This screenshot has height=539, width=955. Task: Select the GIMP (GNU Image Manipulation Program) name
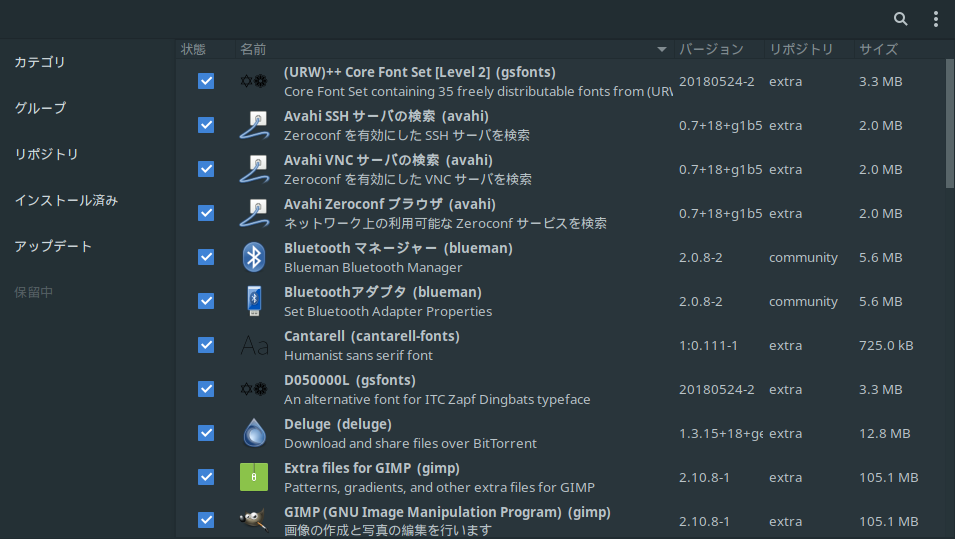pos(447,512)
